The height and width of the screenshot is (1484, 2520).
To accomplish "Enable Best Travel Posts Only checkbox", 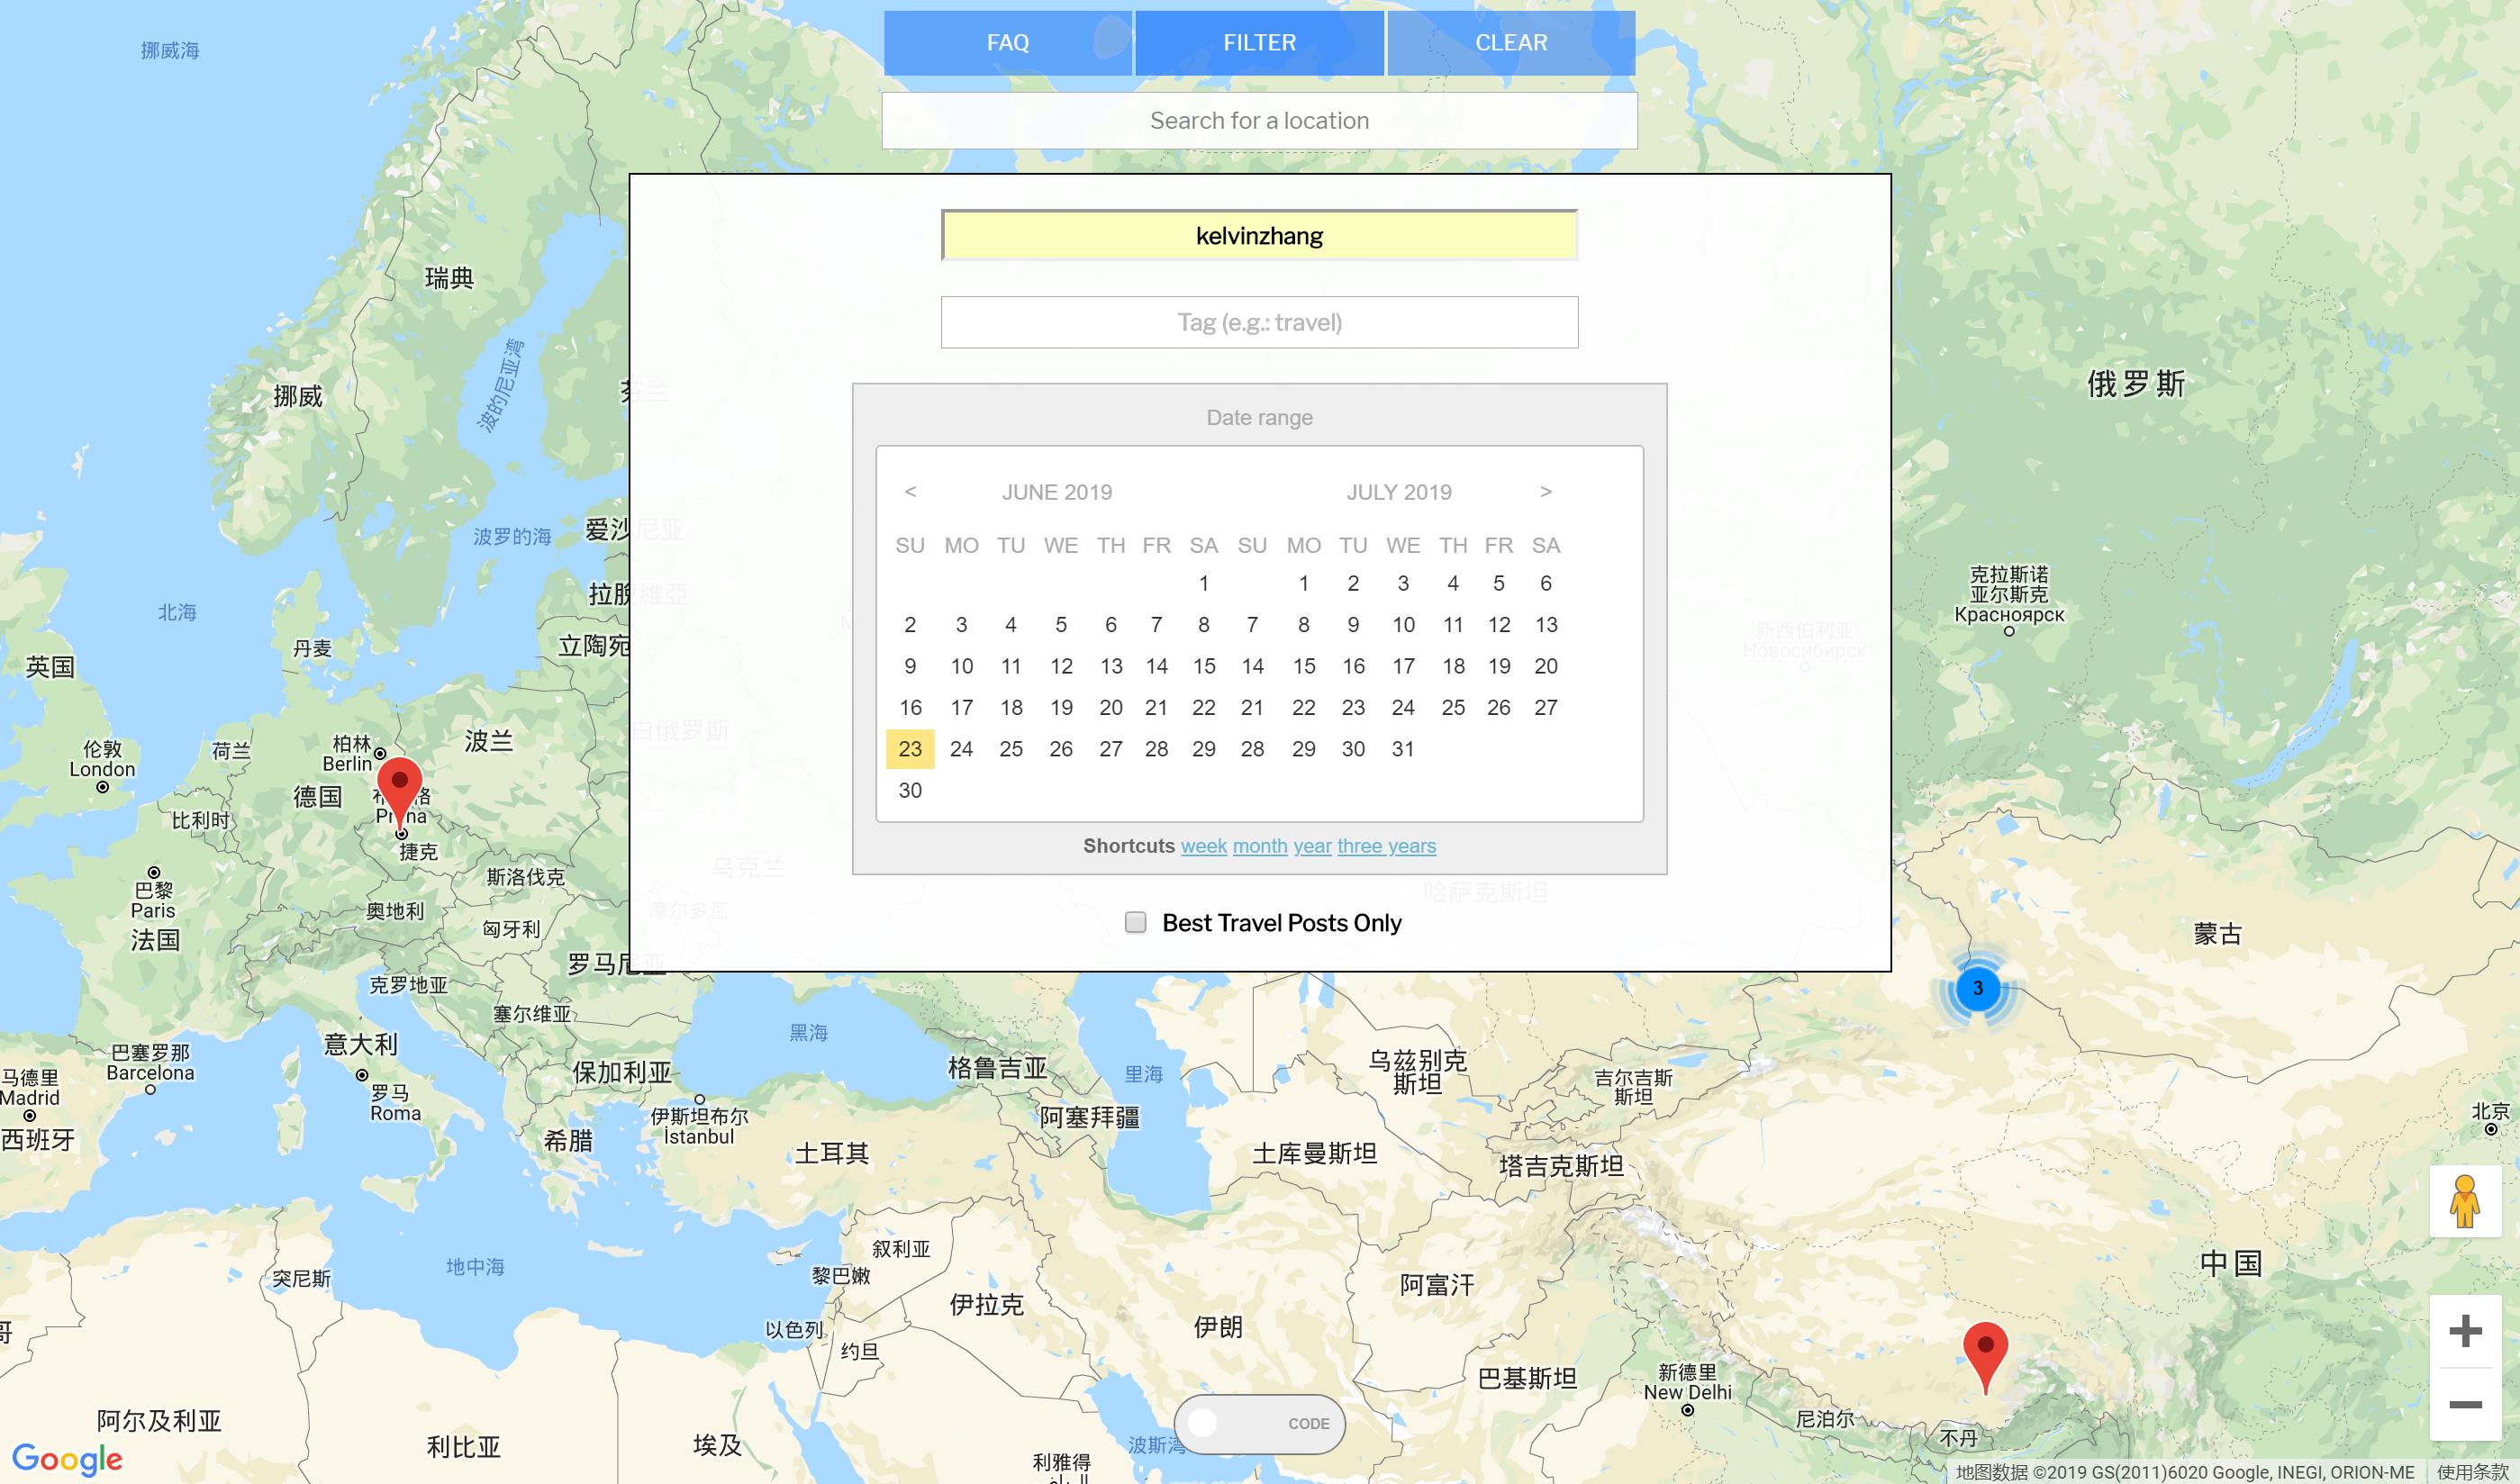I will [1135, 922].
